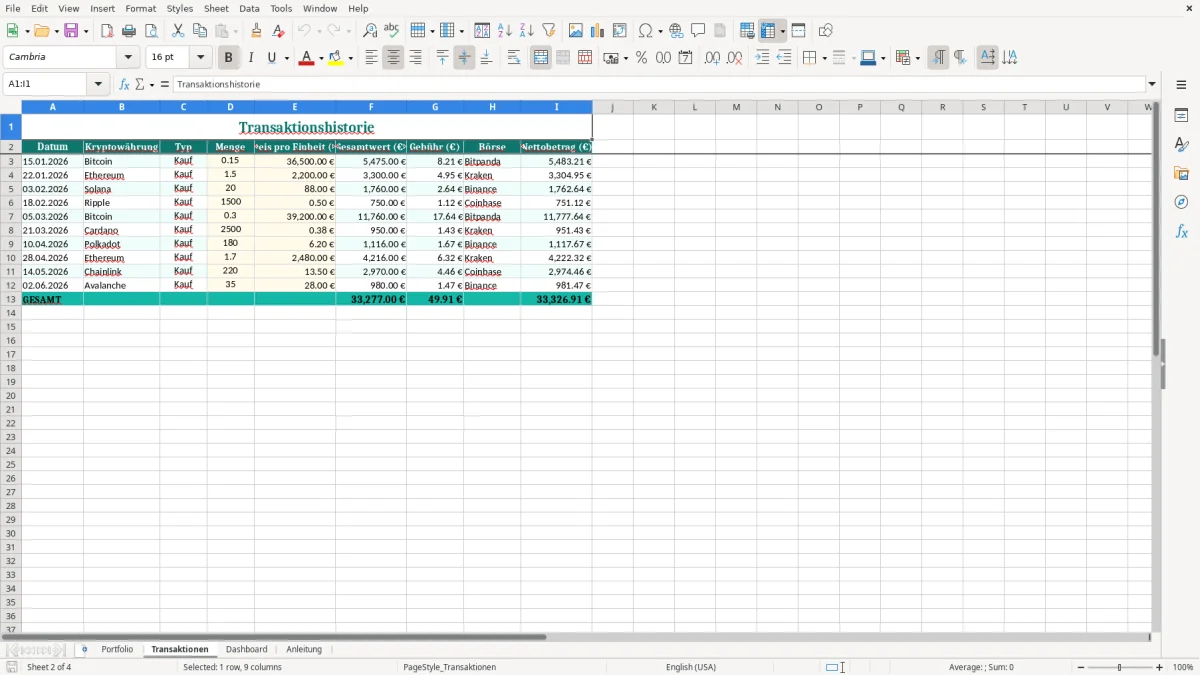
Task: Click English (USA) language status
Action: click(691, 667)
